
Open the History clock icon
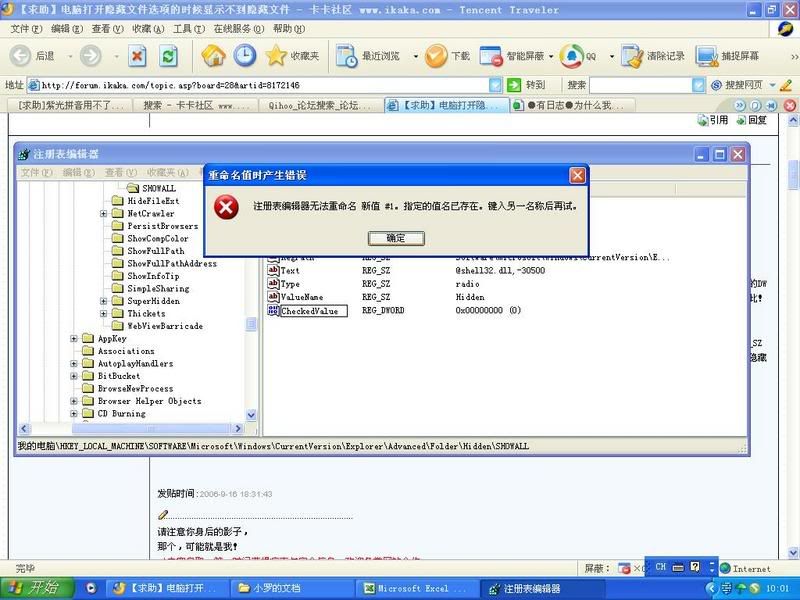(x=244, y=56)
